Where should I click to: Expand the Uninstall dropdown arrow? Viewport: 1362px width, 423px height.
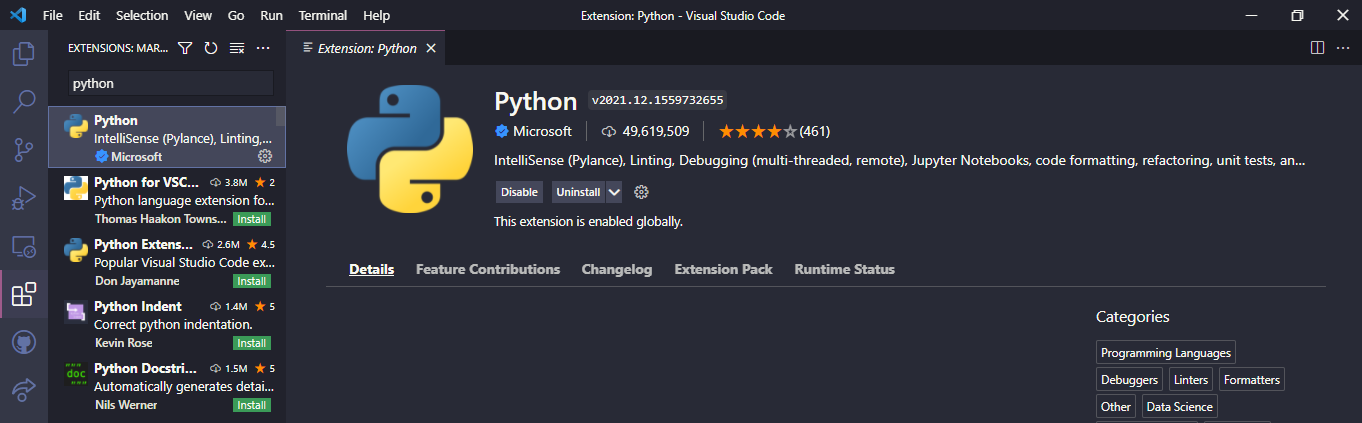tap(614, 192)
